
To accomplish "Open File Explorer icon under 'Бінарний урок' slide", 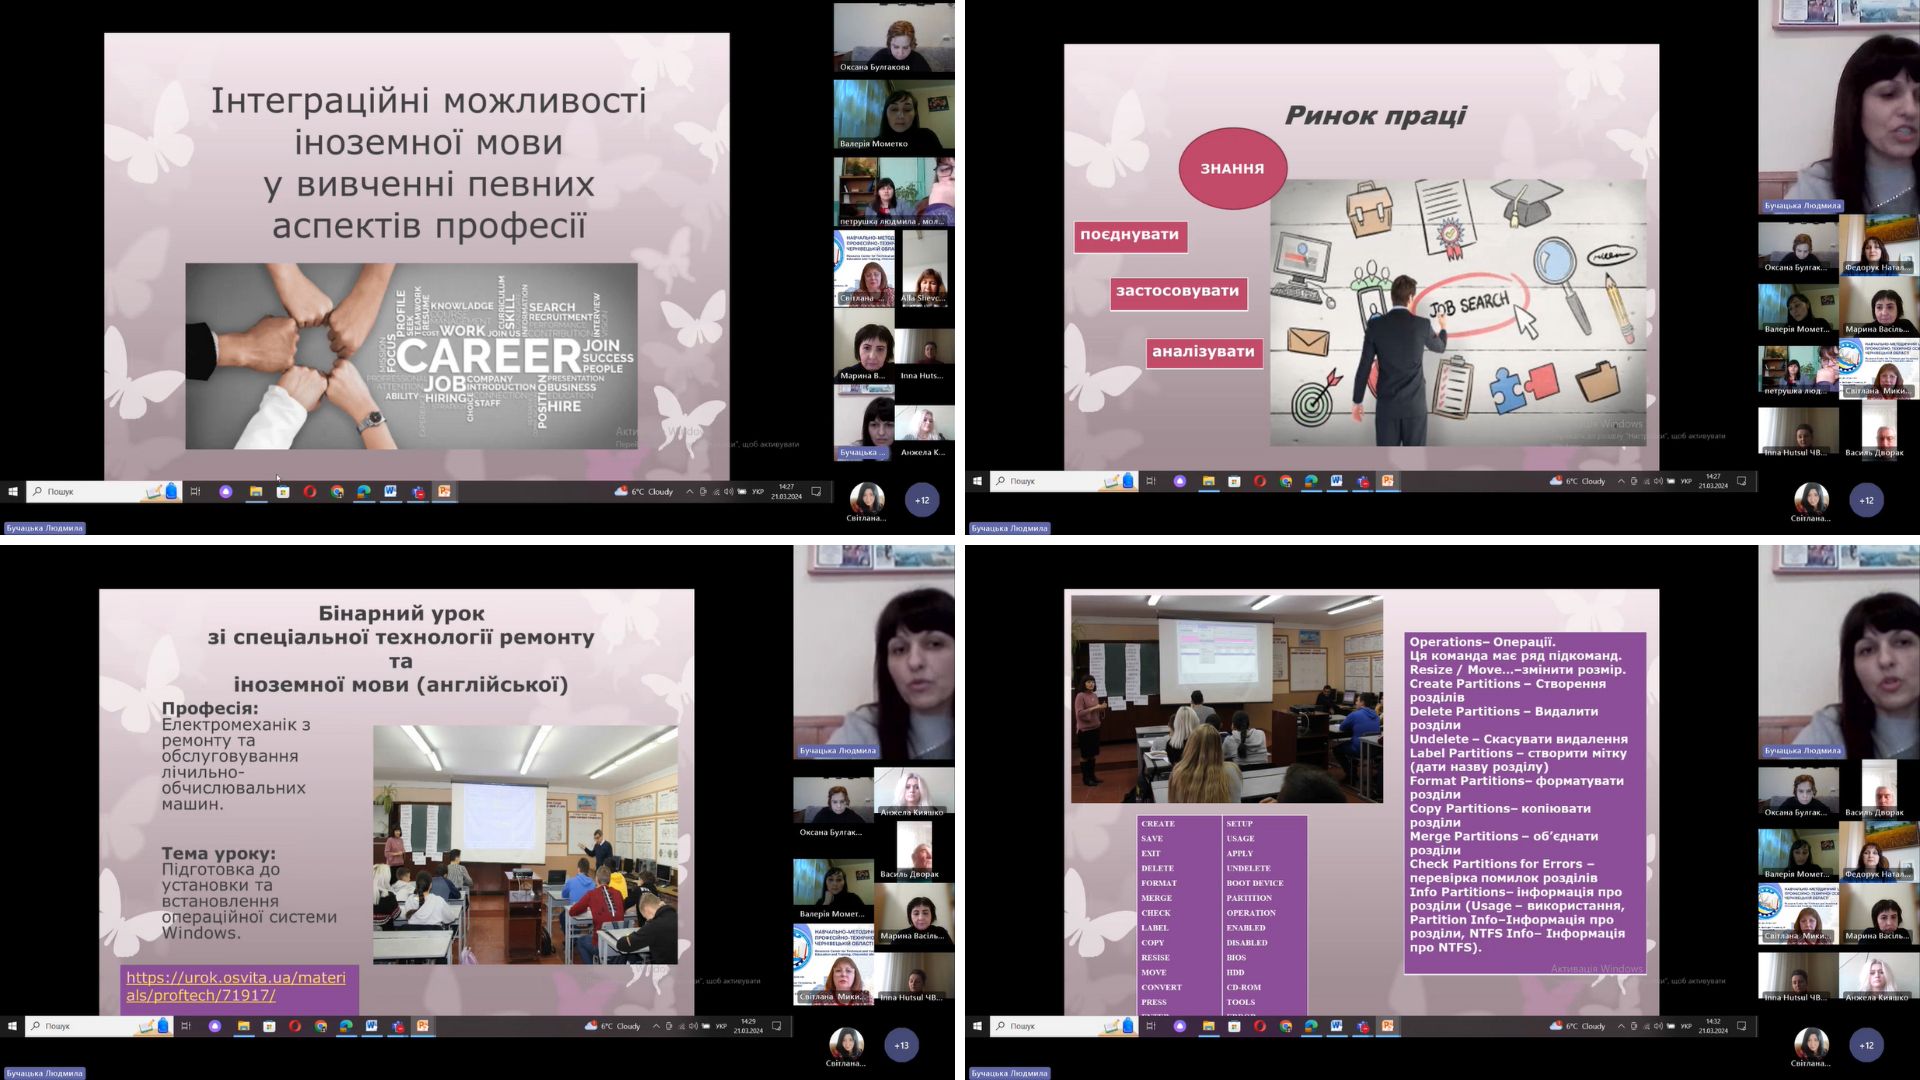I will 243,1026.
